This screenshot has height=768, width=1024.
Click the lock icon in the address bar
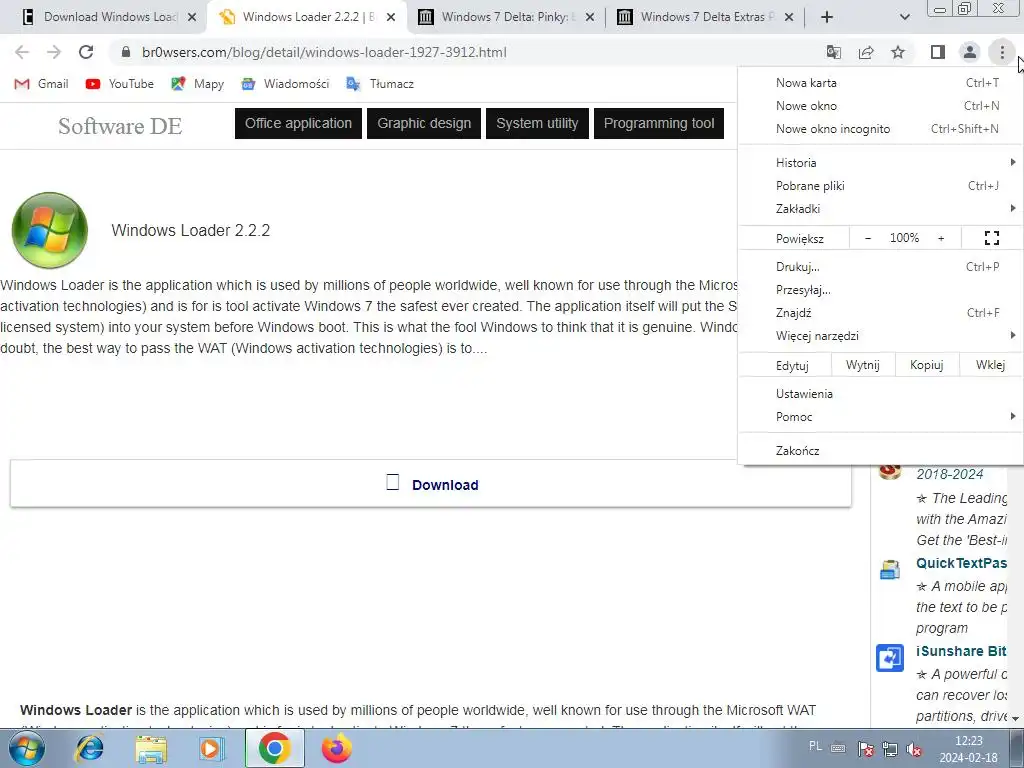coord(126,52)
